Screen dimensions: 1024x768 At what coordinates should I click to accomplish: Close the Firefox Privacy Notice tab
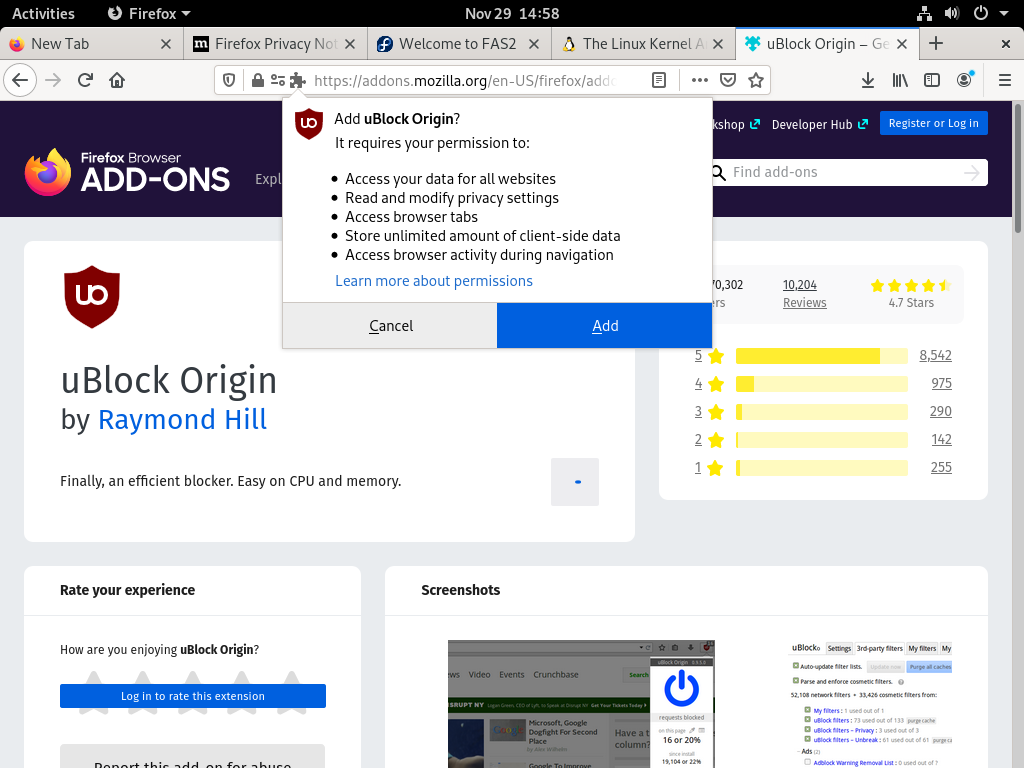[x=350, y=44]
